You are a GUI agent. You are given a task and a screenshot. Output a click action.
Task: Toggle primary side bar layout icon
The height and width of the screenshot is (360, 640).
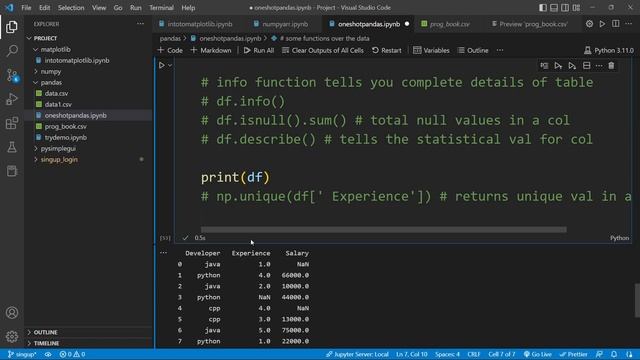[x=542, y=8]
